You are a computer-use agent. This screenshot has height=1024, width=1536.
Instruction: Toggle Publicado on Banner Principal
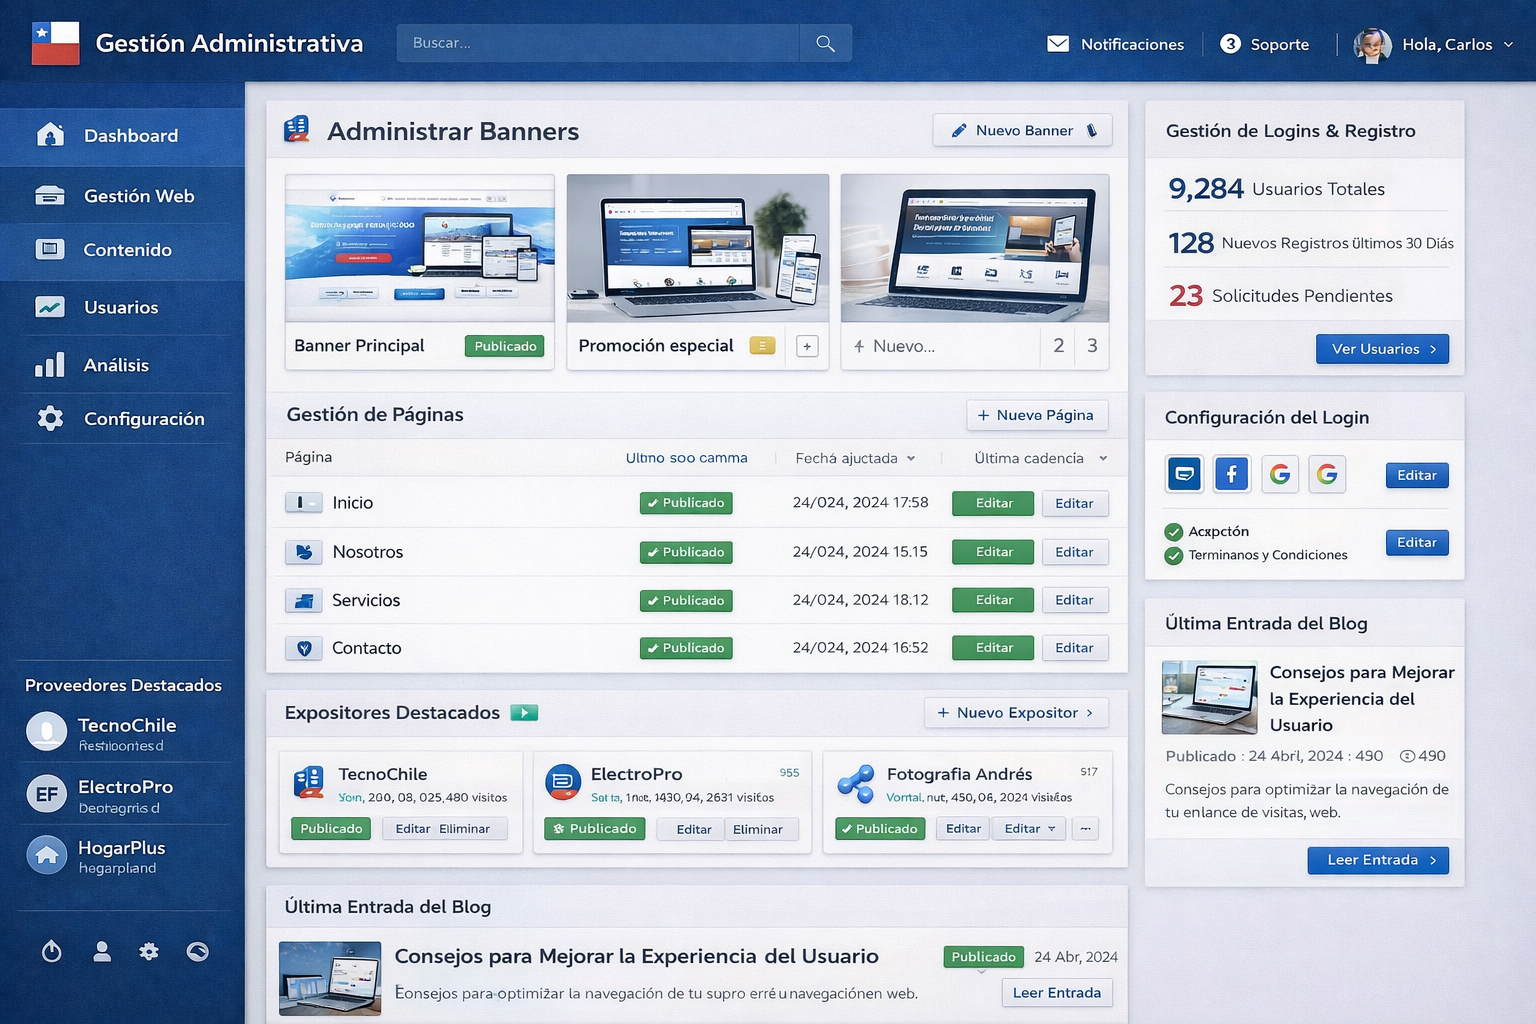[505, 346]
